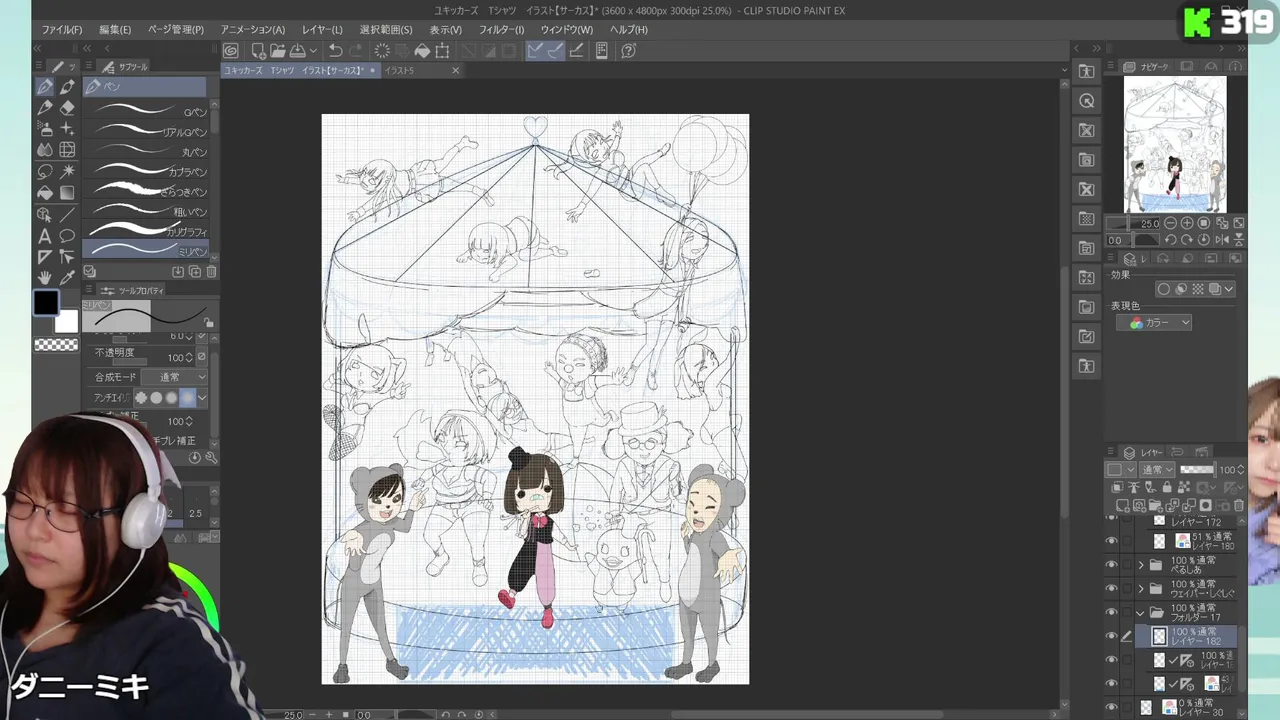Screen dimensions: 1280x720
Task: Select the Balloon tool
Action: 67,236
